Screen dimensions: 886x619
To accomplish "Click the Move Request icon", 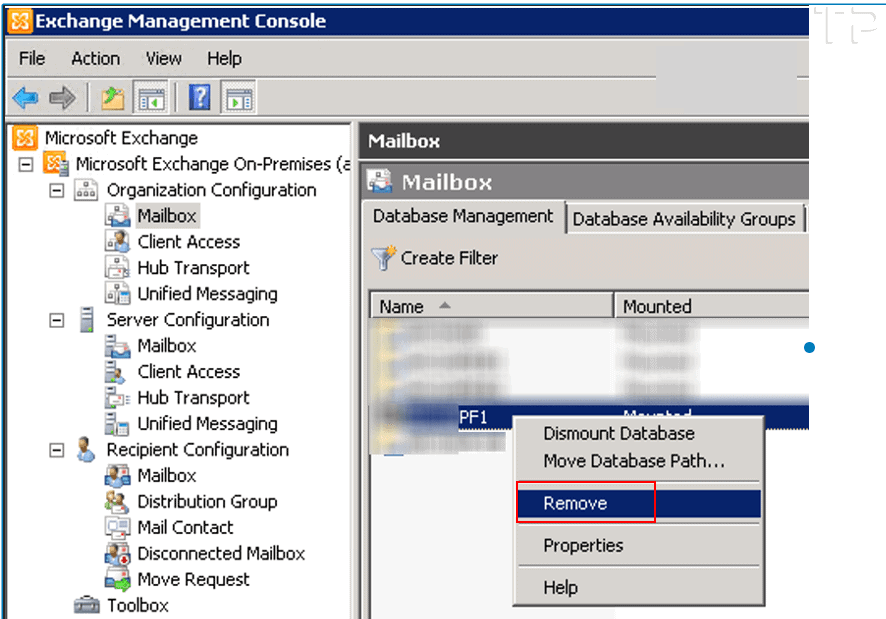I will click(x=118, y=579).
